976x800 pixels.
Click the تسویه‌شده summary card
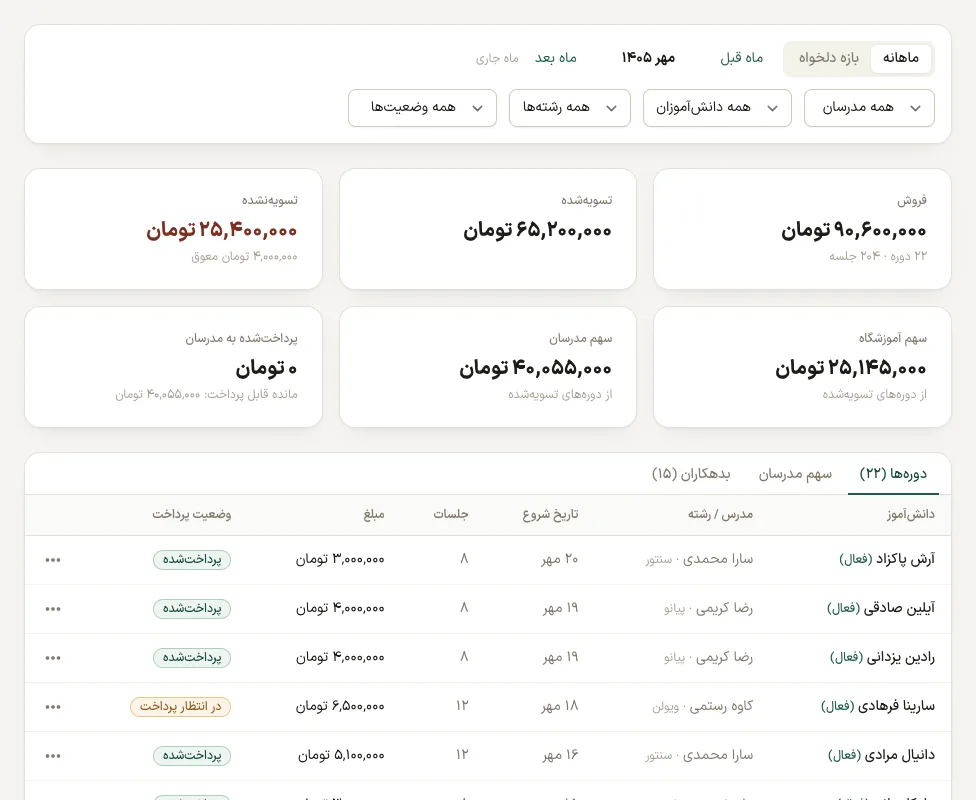(488, 229)
